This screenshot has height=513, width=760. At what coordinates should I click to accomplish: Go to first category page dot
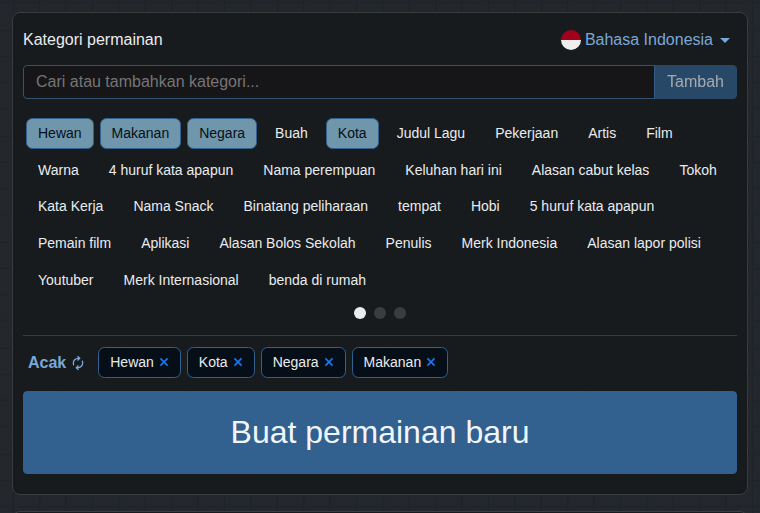coord(360,313)
